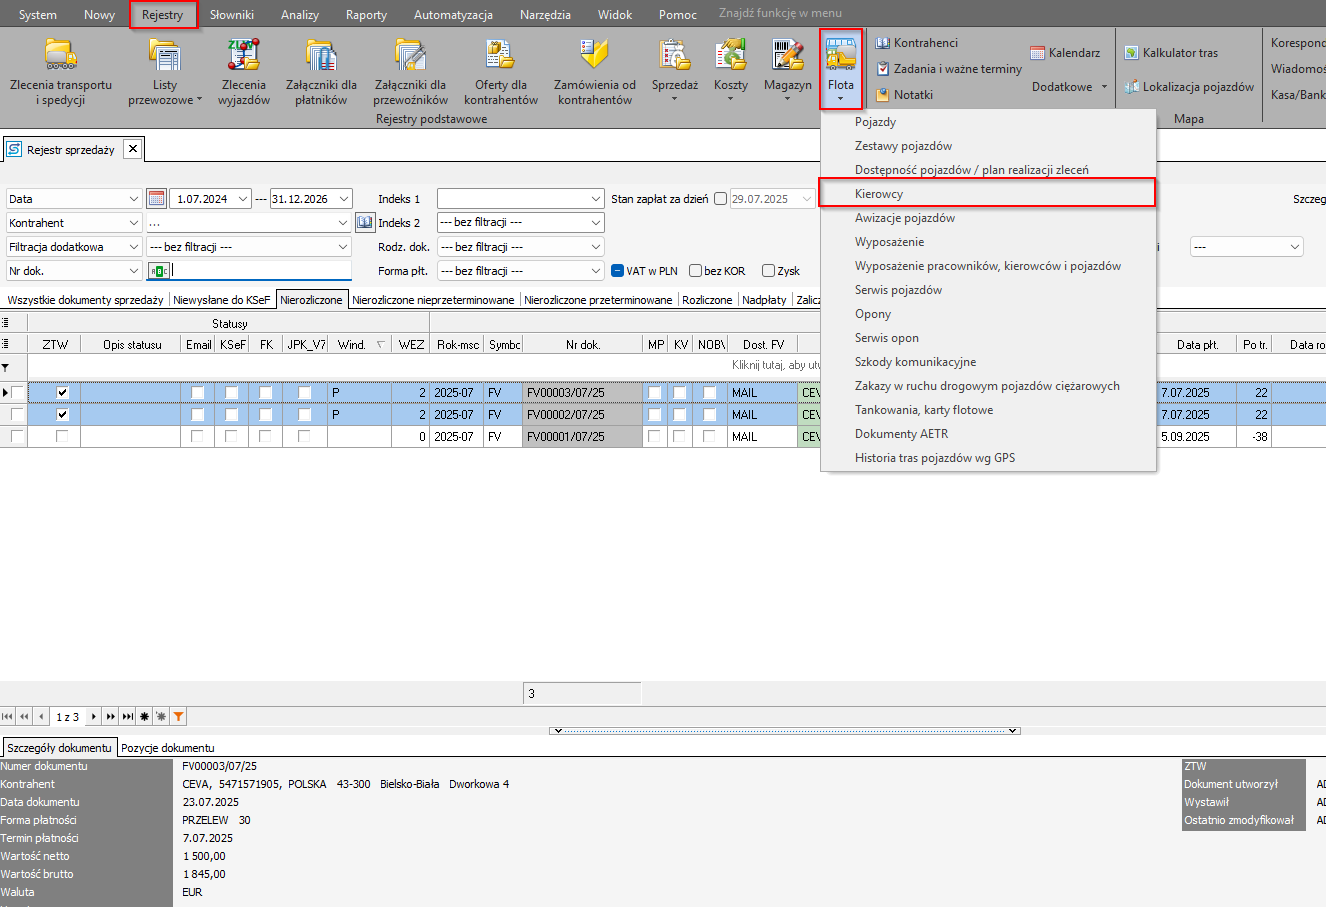Image resolution: width=1326 pixels, height=907 pixels.
Task: Click the calendar icon beside date filter
Action: point(156,199)
